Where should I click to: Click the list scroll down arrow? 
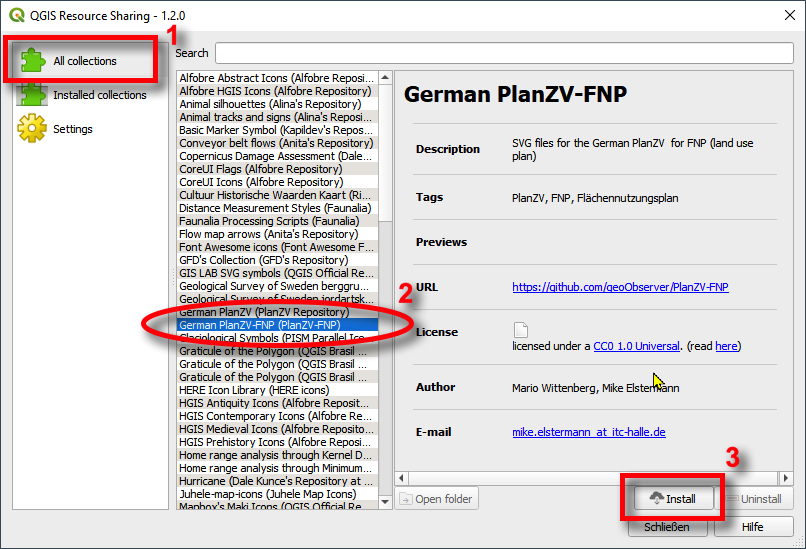385,501
